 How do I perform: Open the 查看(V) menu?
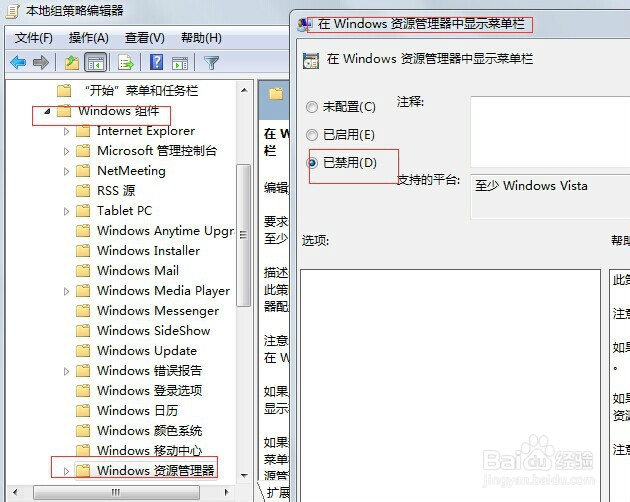[x=145, y=38]
